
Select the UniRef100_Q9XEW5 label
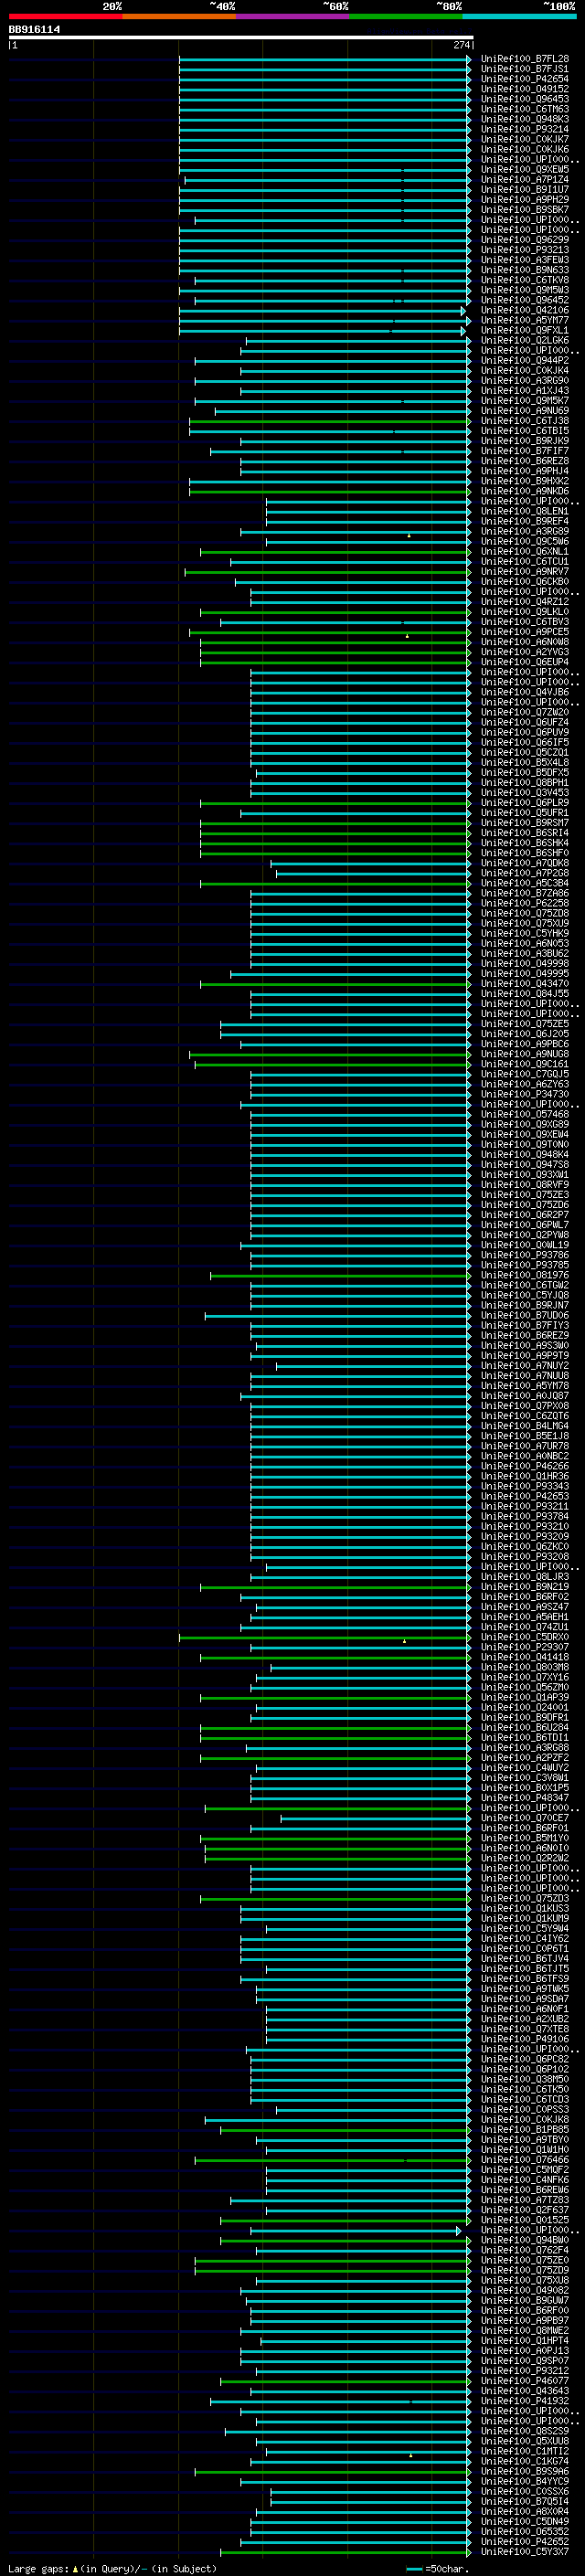pos(525,170)
